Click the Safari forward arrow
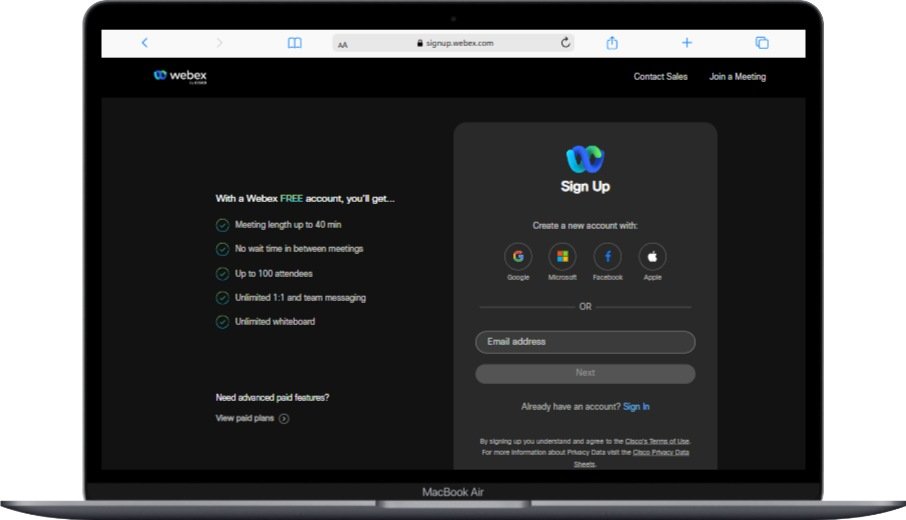906x520 pixels. pos(219,43)
